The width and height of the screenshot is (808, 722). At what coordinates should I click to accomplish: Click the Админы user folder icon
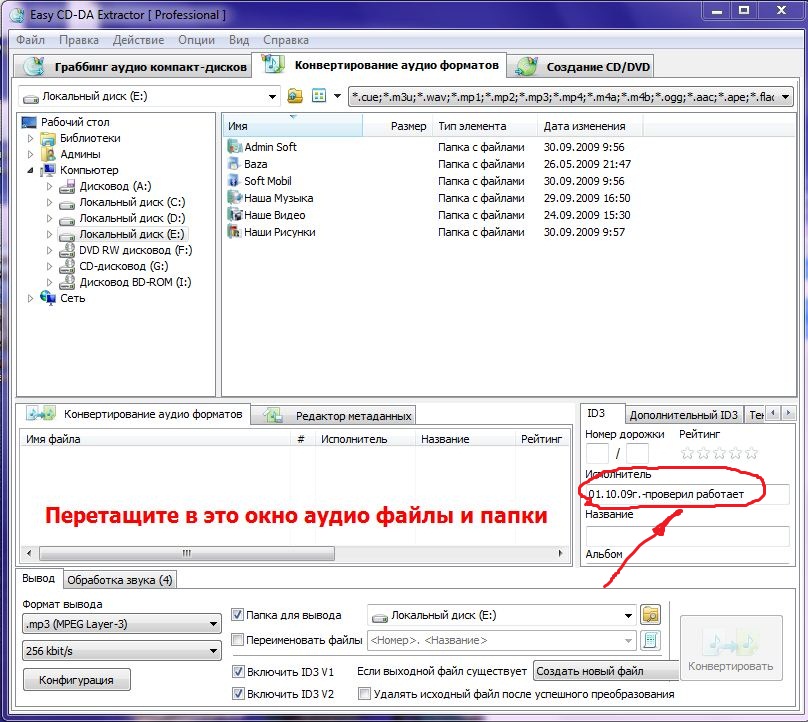tap(48, 154)
